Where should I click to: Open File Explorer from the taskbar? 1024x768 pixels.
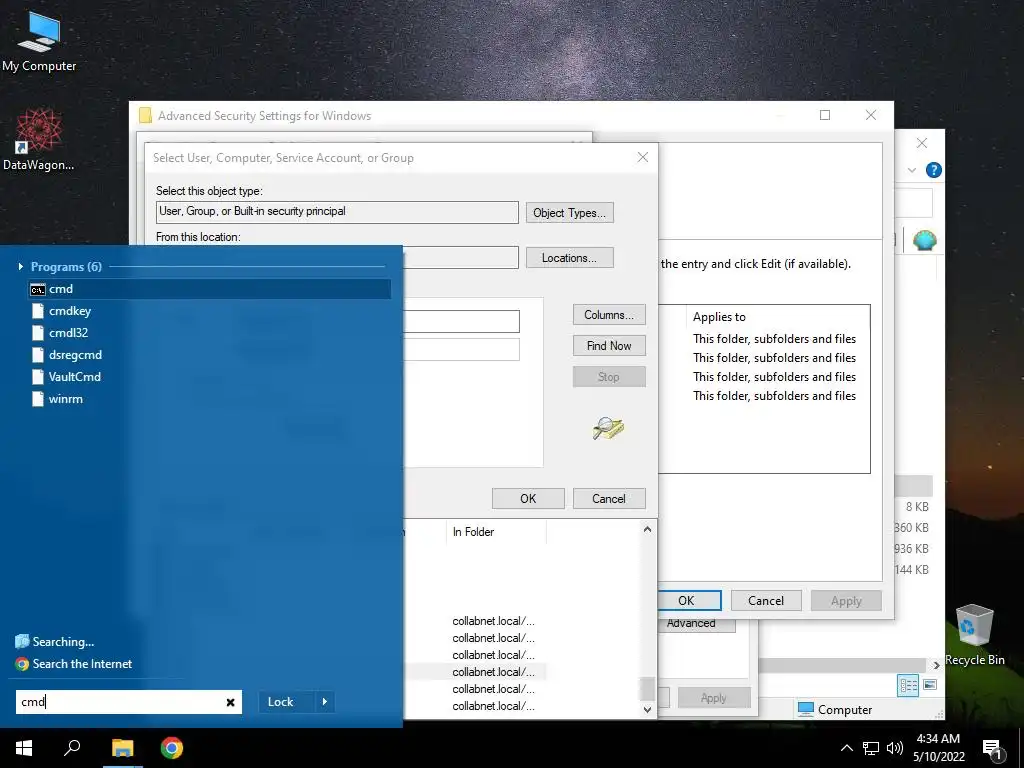pos(122,748)
